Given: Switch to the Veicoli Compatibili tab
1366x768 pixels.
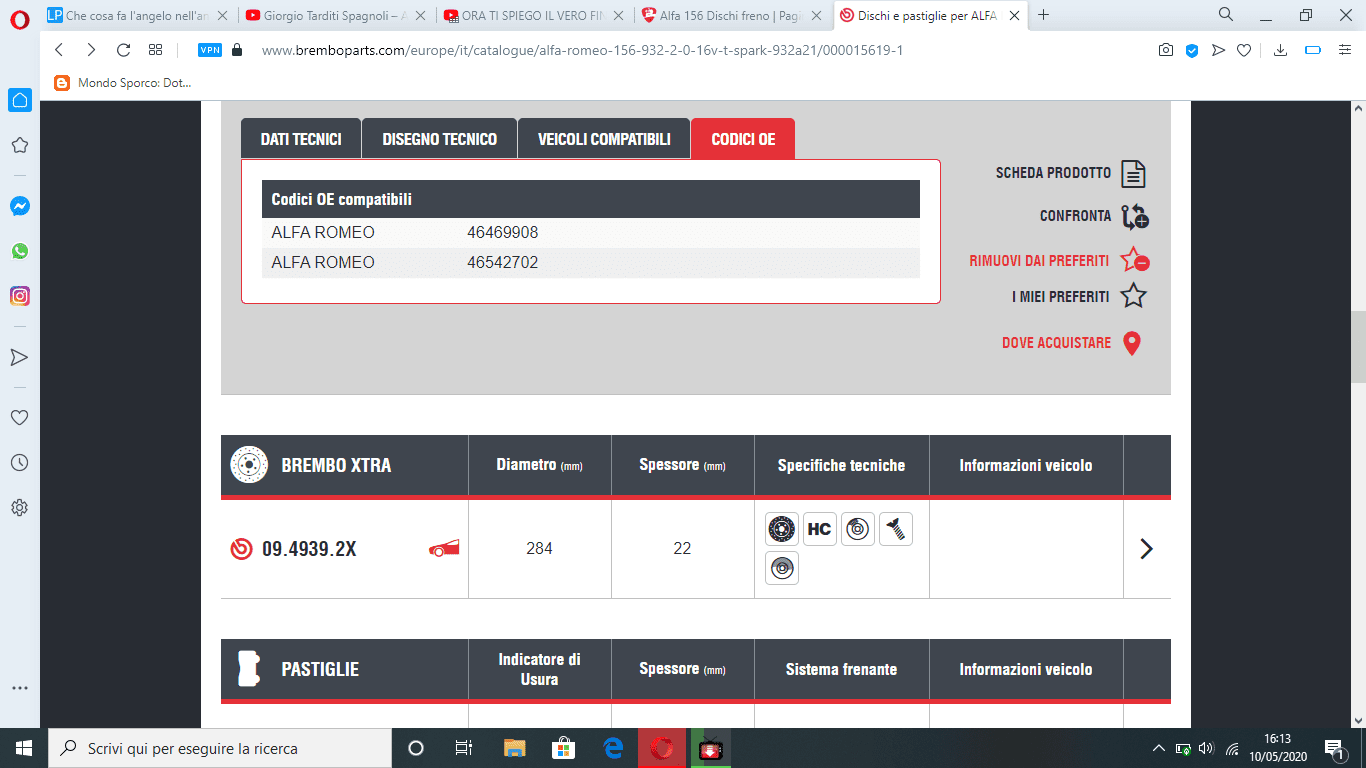Looking at the screenshot, I should click(604, 139).
